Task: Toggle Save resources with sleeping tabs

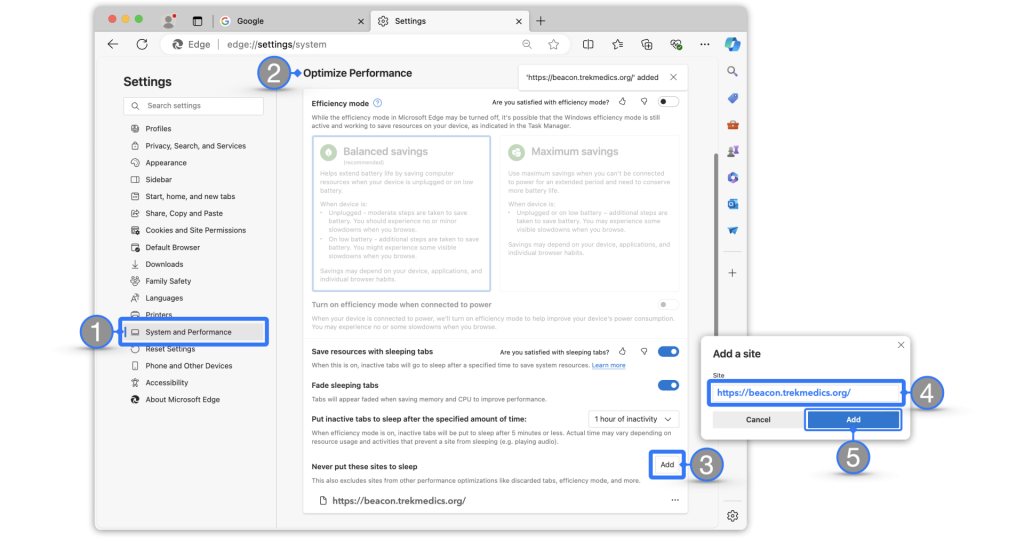Action: point(668,351)
